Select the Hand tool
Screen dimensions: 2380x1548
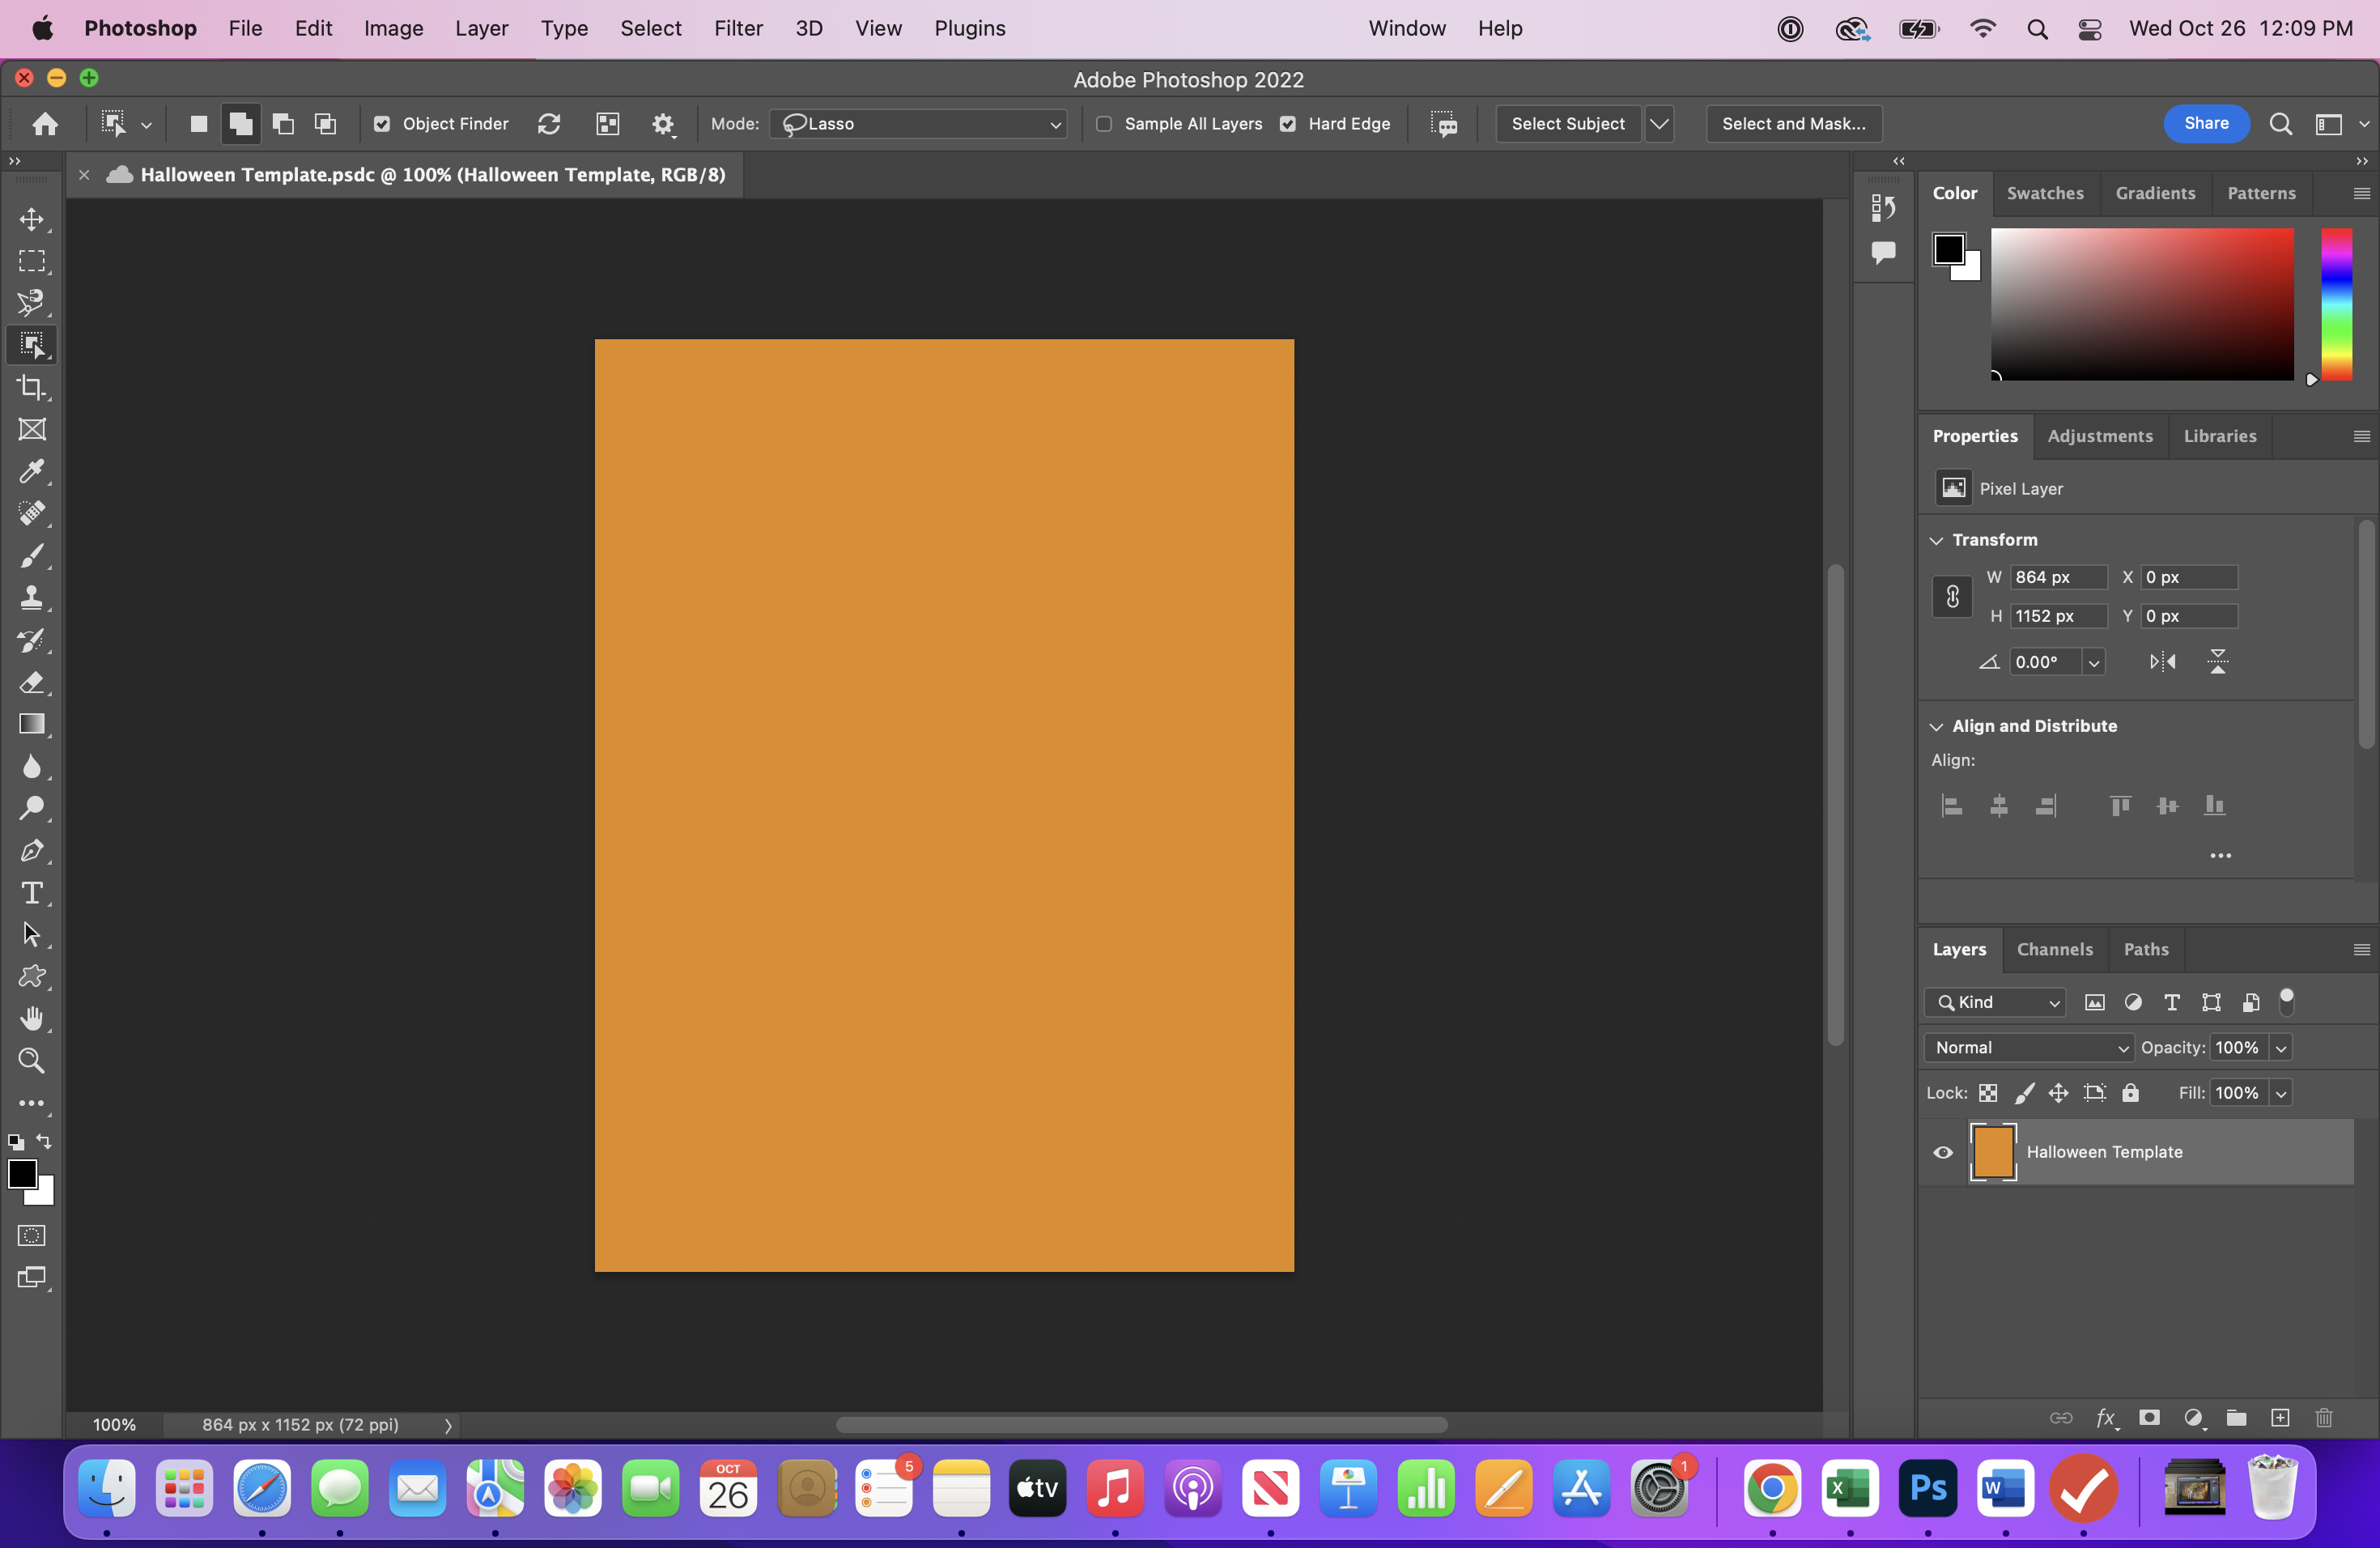[x=31, y=1019]
